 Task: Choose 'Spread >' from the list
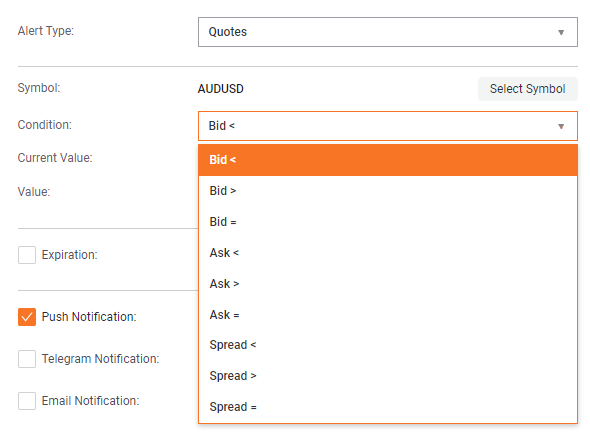click(388, 376)
